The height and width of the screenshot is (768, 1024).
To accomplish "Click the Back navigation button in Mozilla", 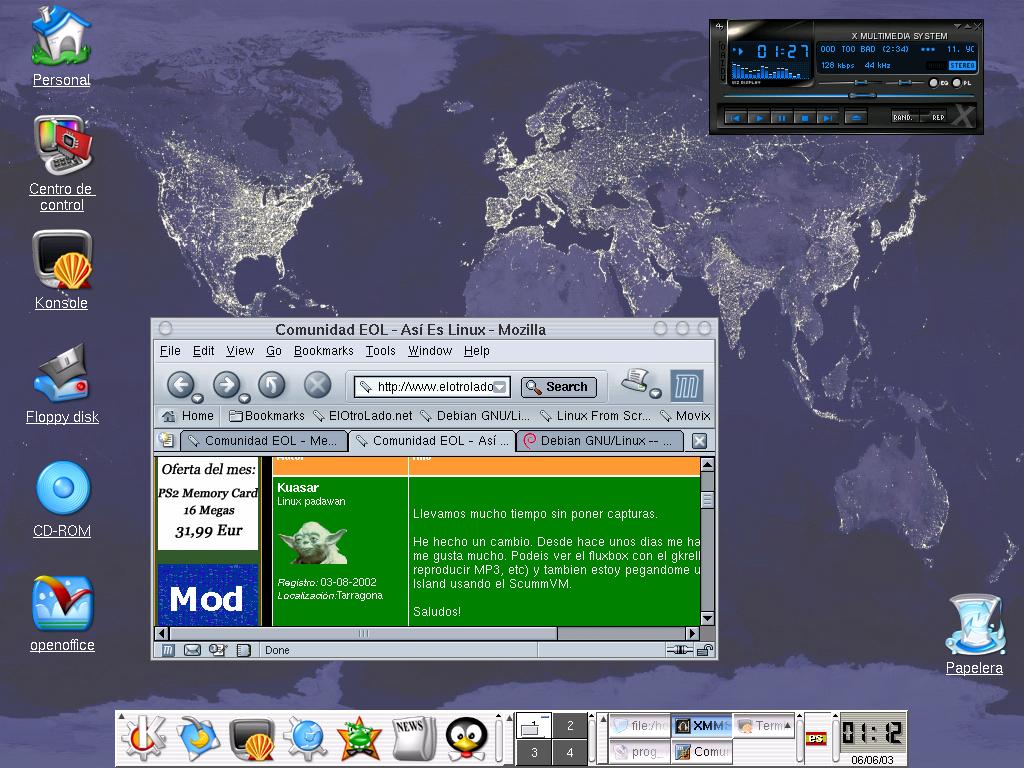I will (180, 384).
